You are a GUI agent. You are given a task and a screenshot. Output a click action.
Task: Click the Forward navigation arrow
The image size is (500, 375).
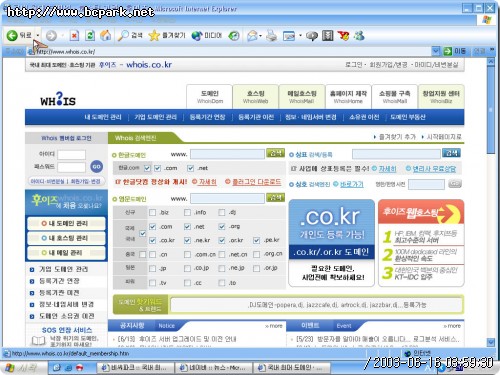click(51, 35)
